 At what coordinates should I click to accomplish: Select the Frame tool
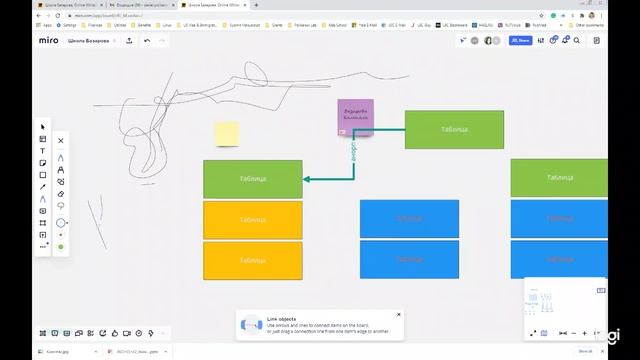pos(43,223)
